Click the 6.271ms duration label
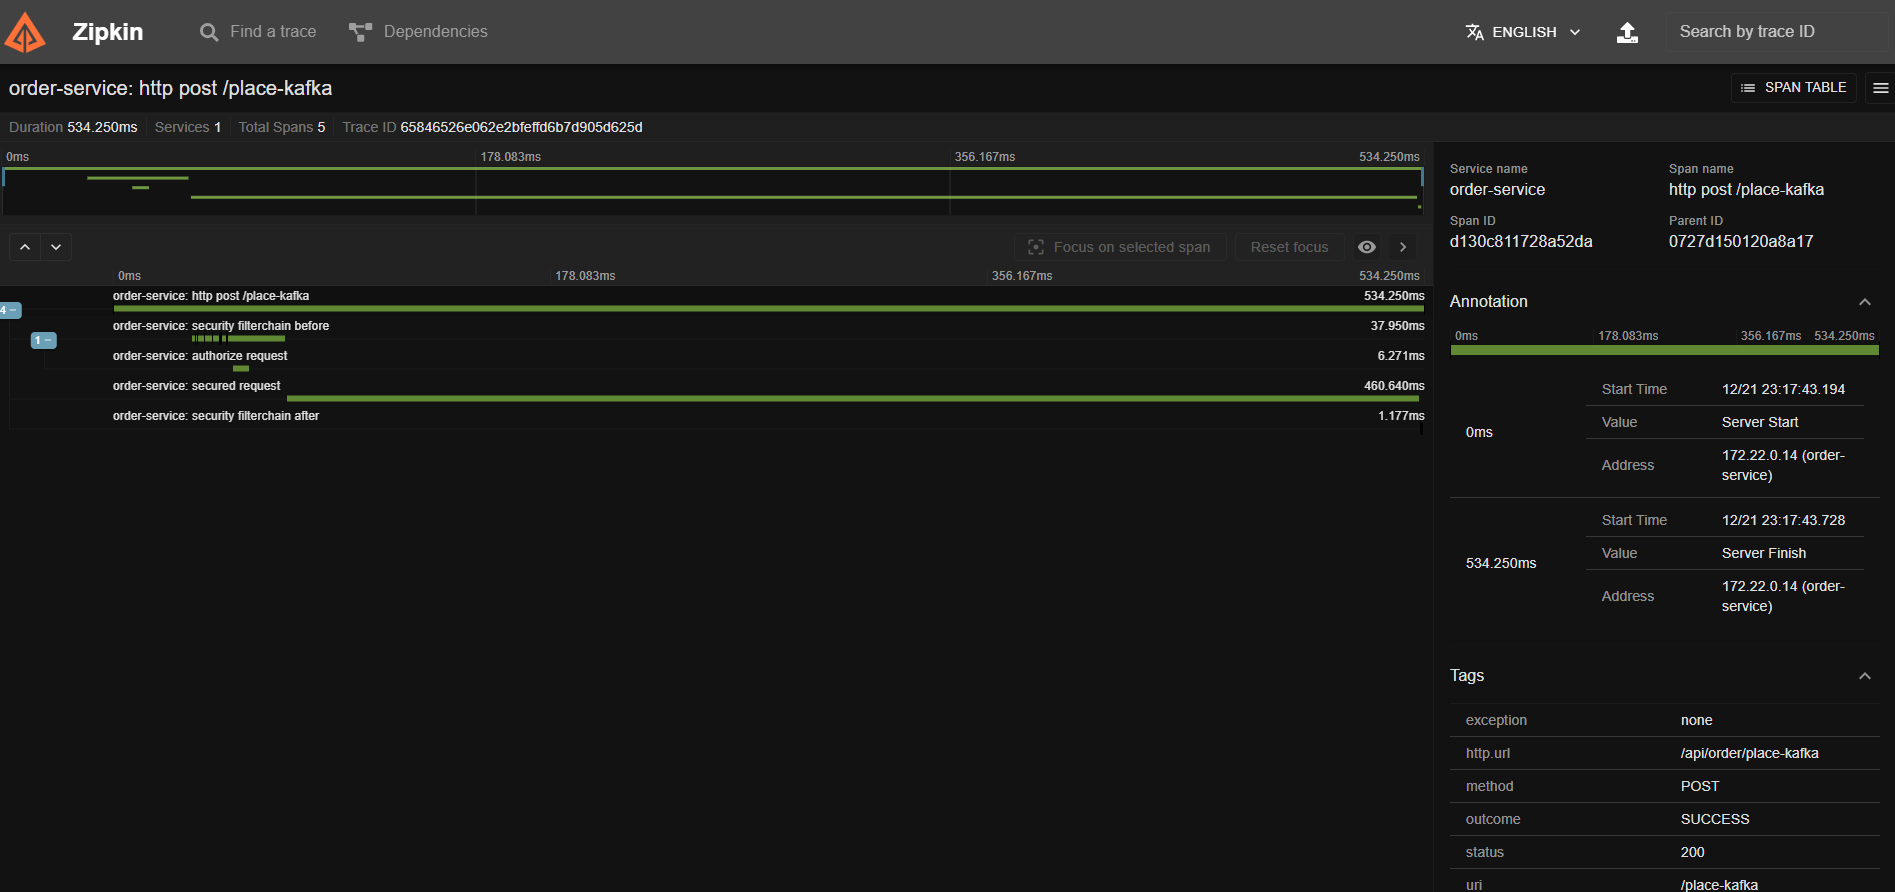 tap(1401, 356)
